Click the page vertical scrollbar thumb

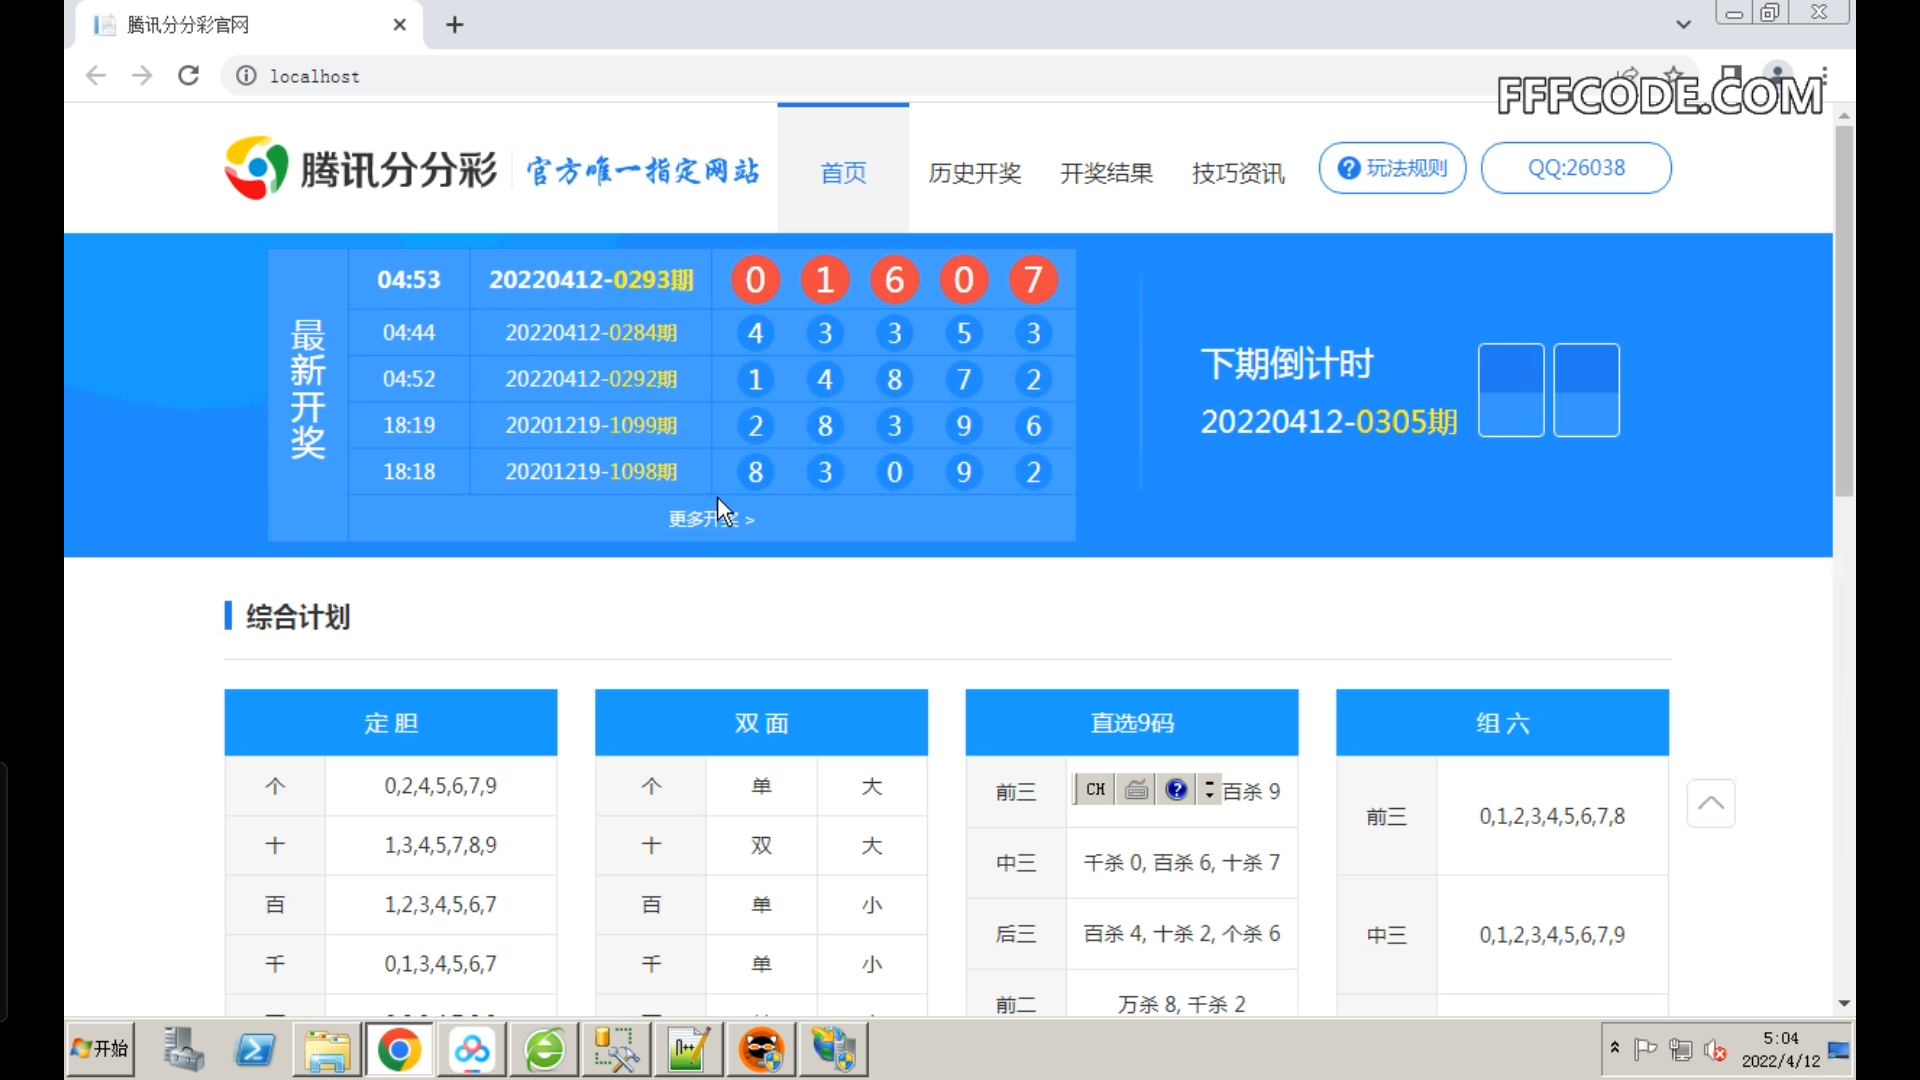point(1844,310)
